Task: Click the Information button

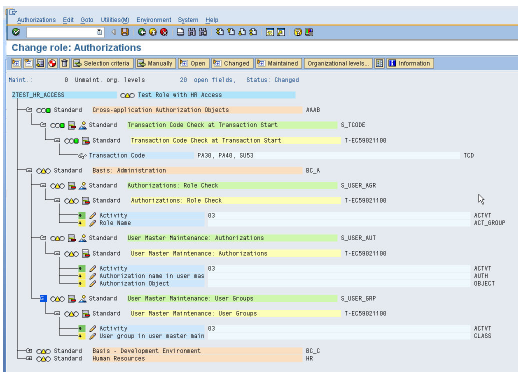Action: 410,63
